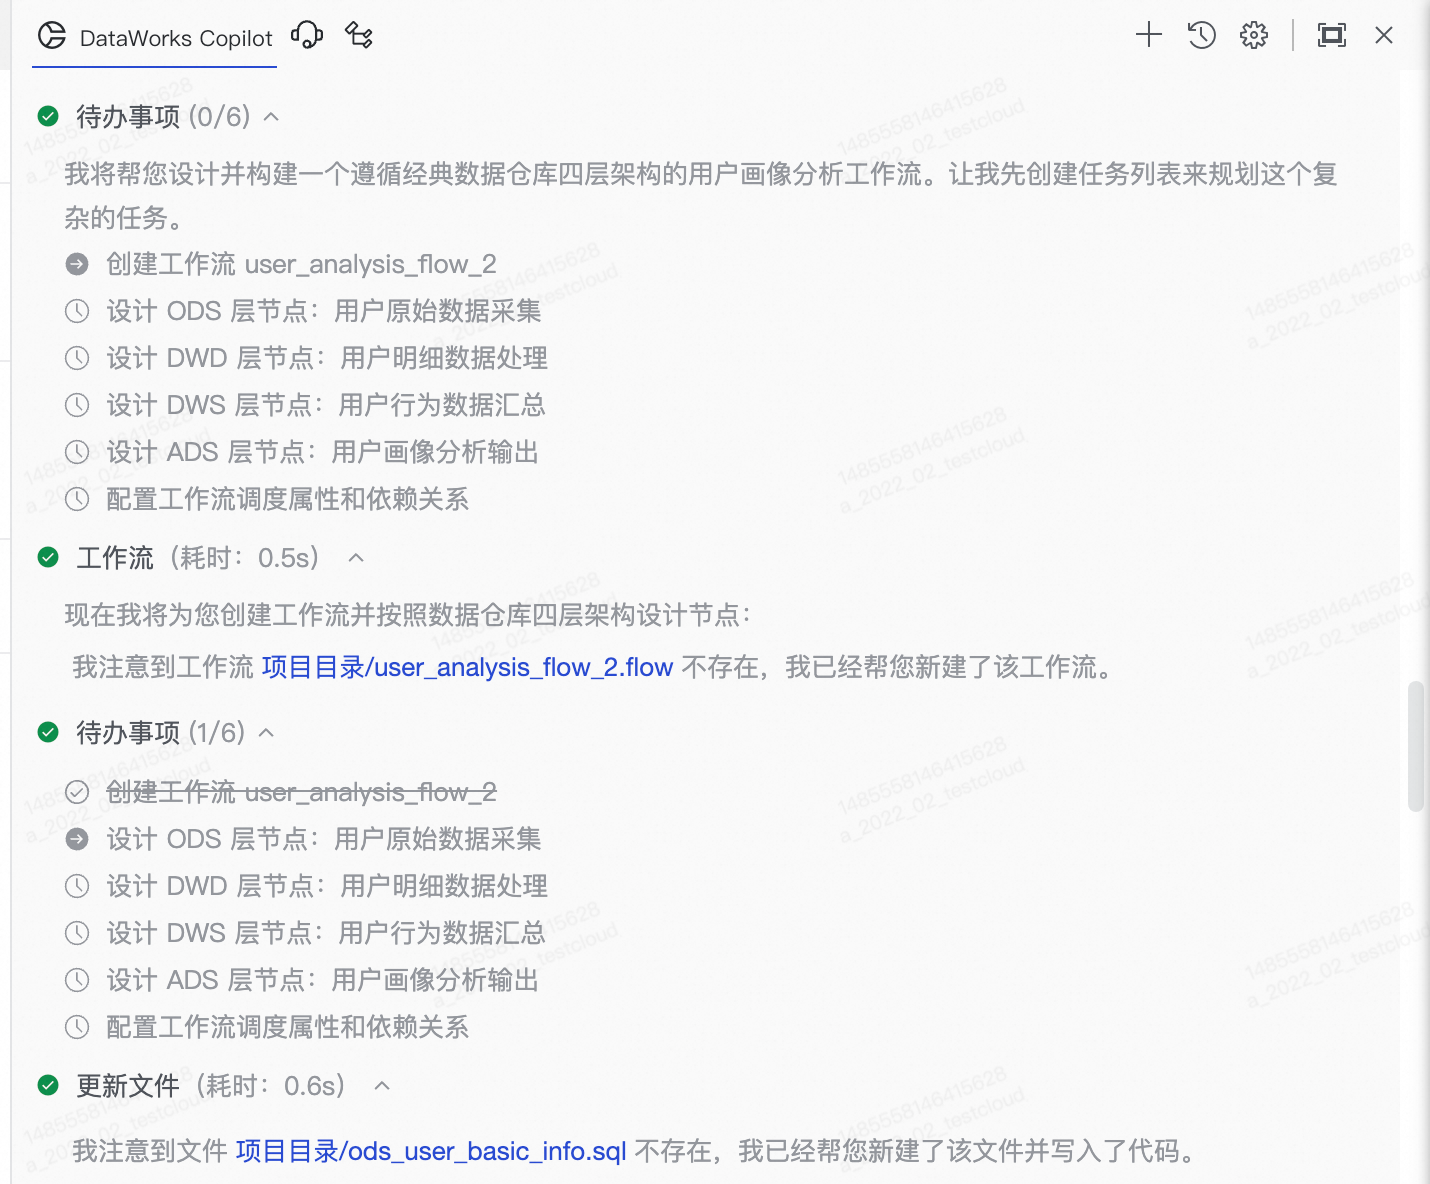Click pending clock icon for DWS 层节点 in first list
This screenshot has height=1184, width=1430.
coord(77,405)
